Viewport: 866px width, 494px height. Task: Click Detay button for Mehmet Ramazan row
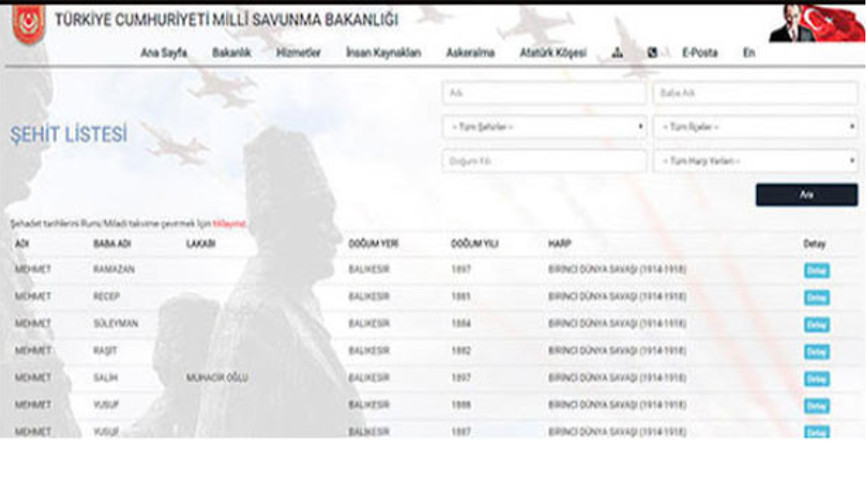[816, 270]
